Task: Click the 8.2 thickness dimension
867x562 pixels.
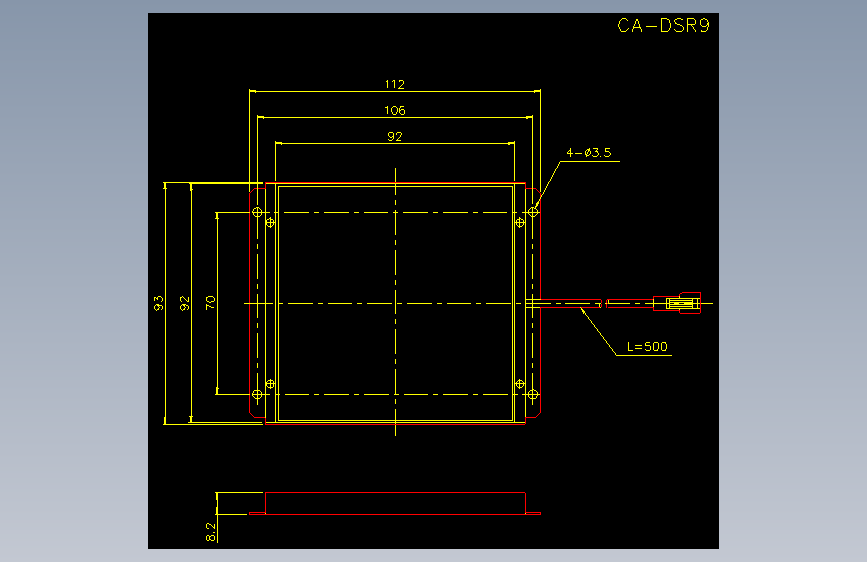Action: coord(211,532)
